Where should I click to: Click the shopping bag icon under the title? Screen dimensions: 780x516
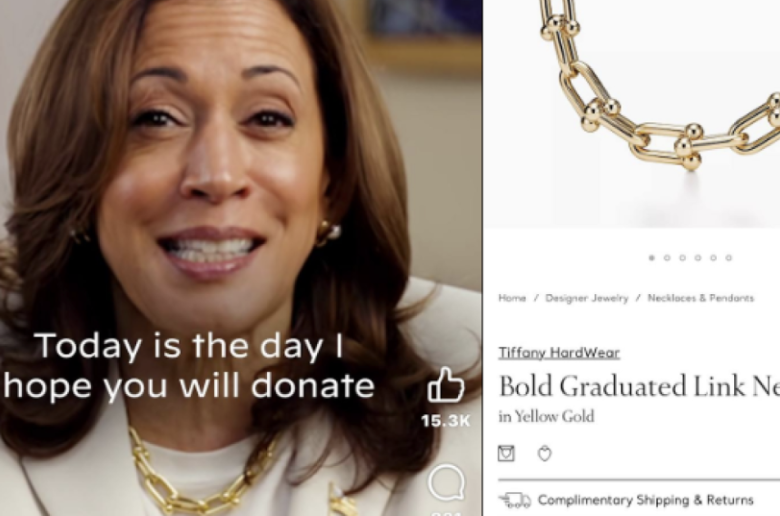coord(506,453)
